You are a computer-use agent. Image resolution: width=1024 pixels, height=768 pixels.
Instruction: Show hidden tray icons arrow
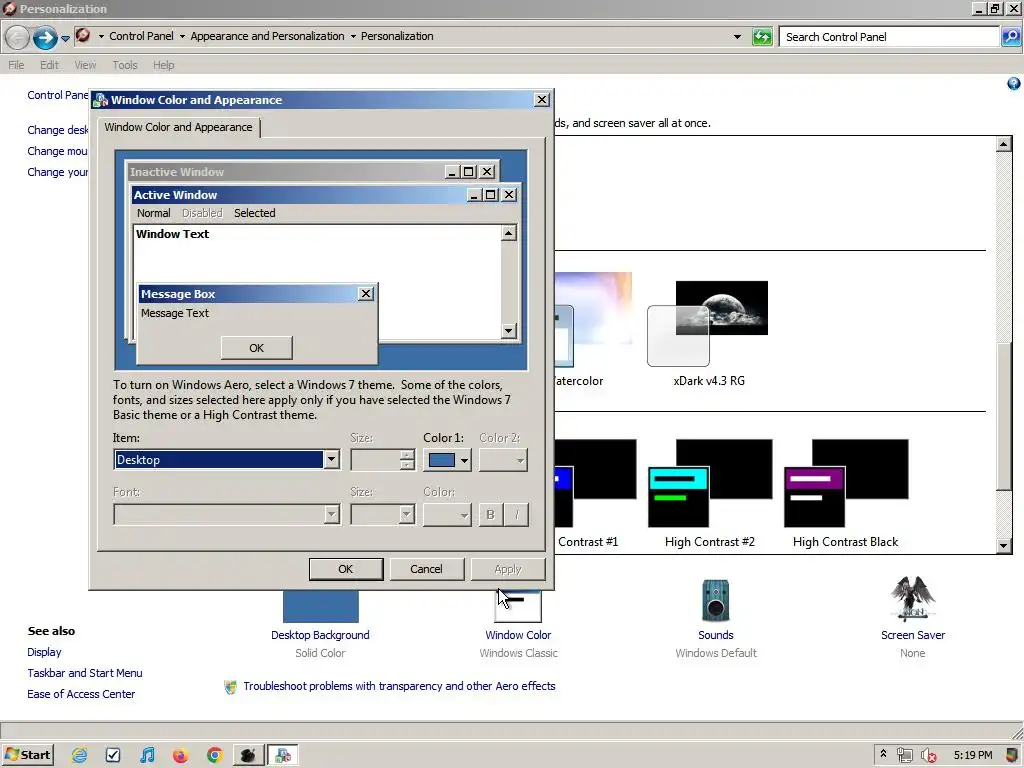click(883, 754)
